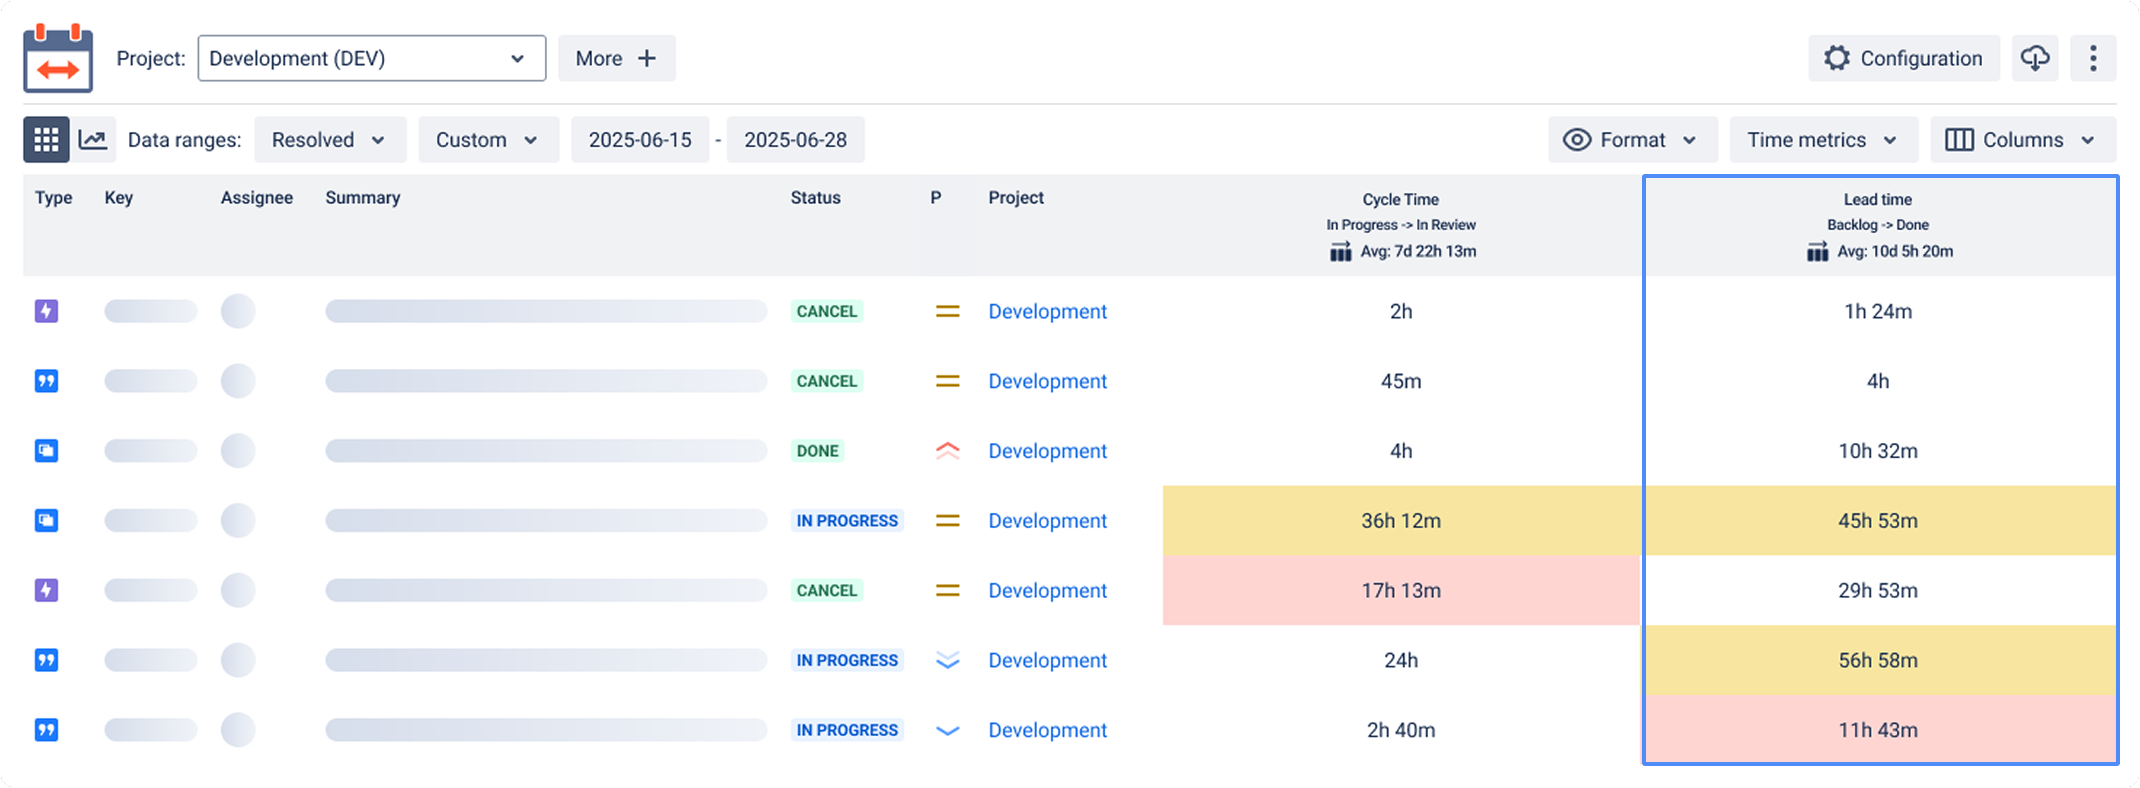Sort by the Status column header
The image size is (2140, 788).
815,198
